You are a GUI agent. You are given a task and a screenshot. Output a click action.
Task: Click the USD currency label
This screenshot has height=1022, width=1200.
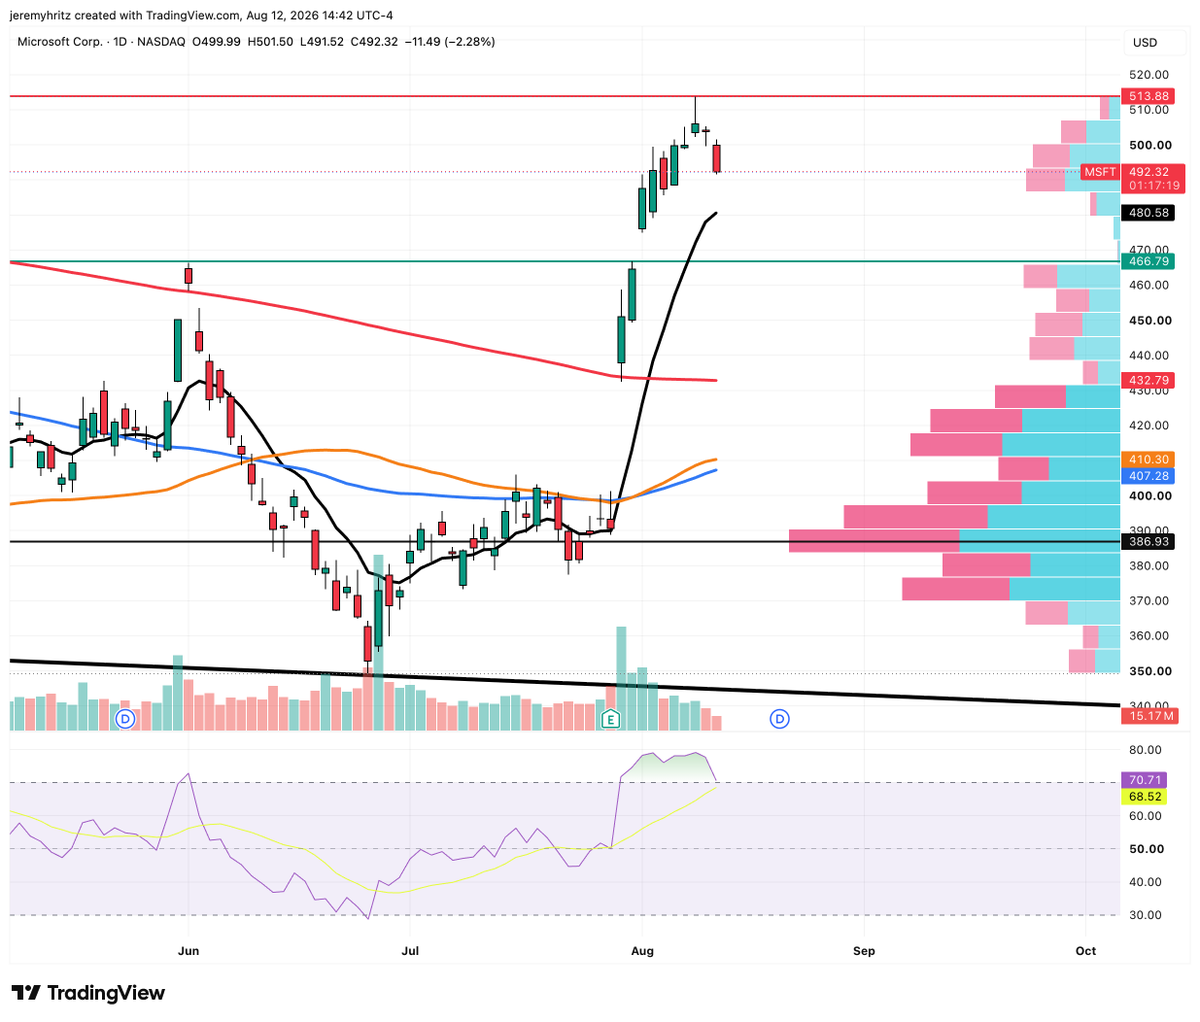pos(1144,43)
